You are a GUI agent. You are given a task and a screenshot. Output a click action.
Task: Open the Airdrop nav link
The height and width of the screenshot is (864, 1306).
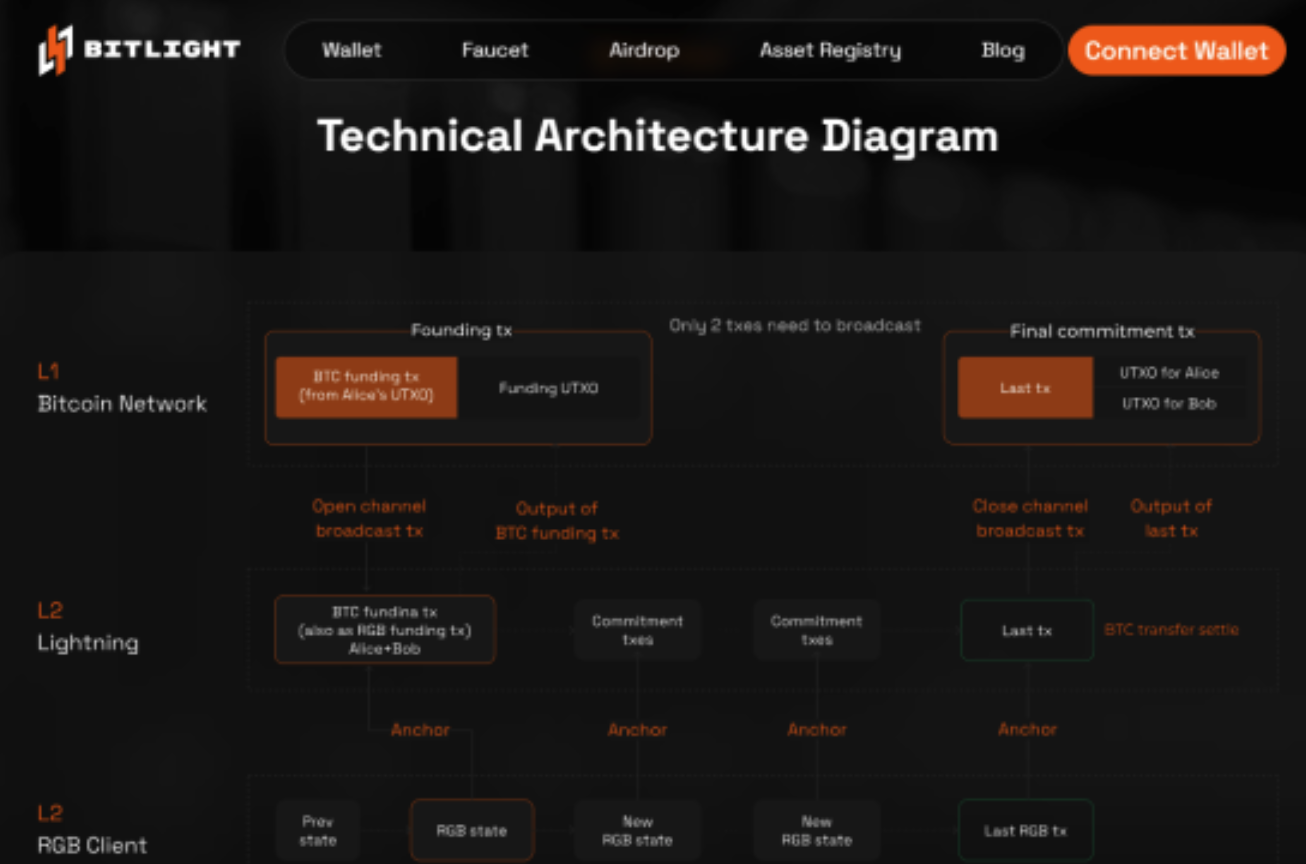tap(644, 50)
